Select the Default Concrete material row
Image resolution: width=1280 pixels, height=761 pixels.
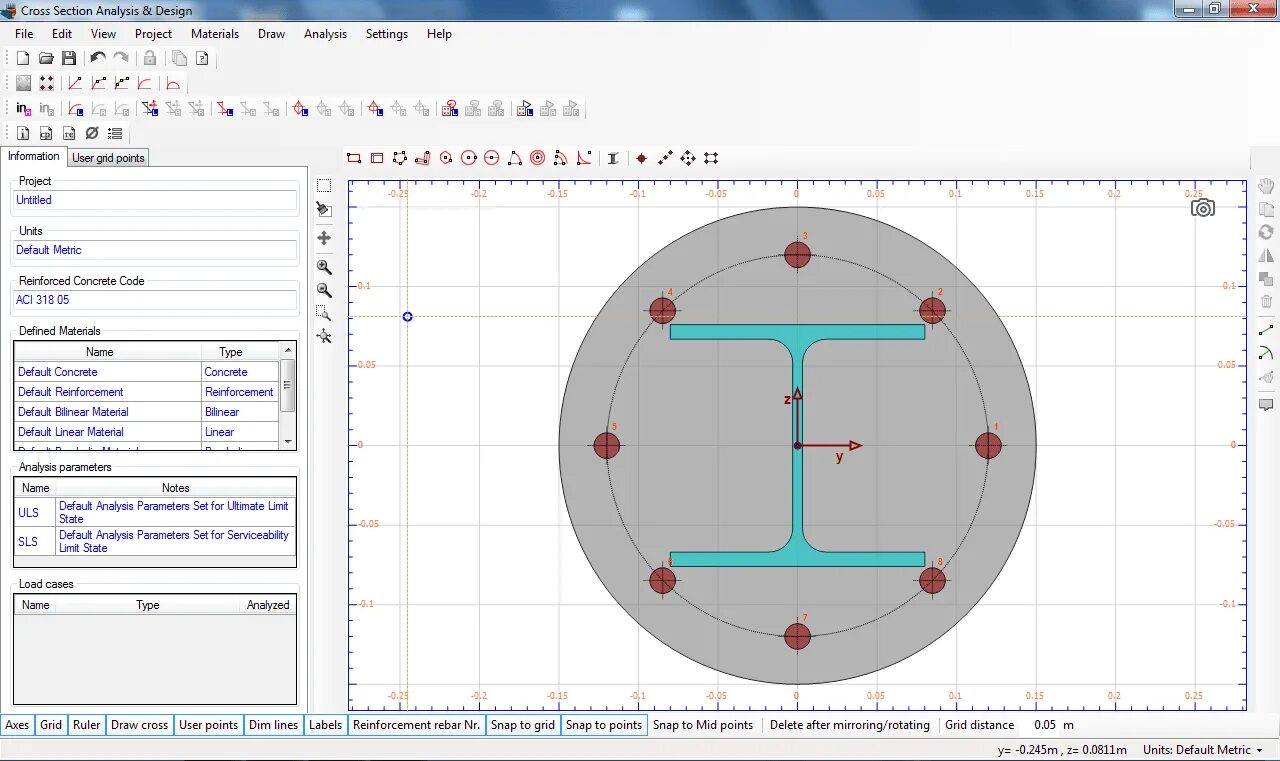[146, 372]
